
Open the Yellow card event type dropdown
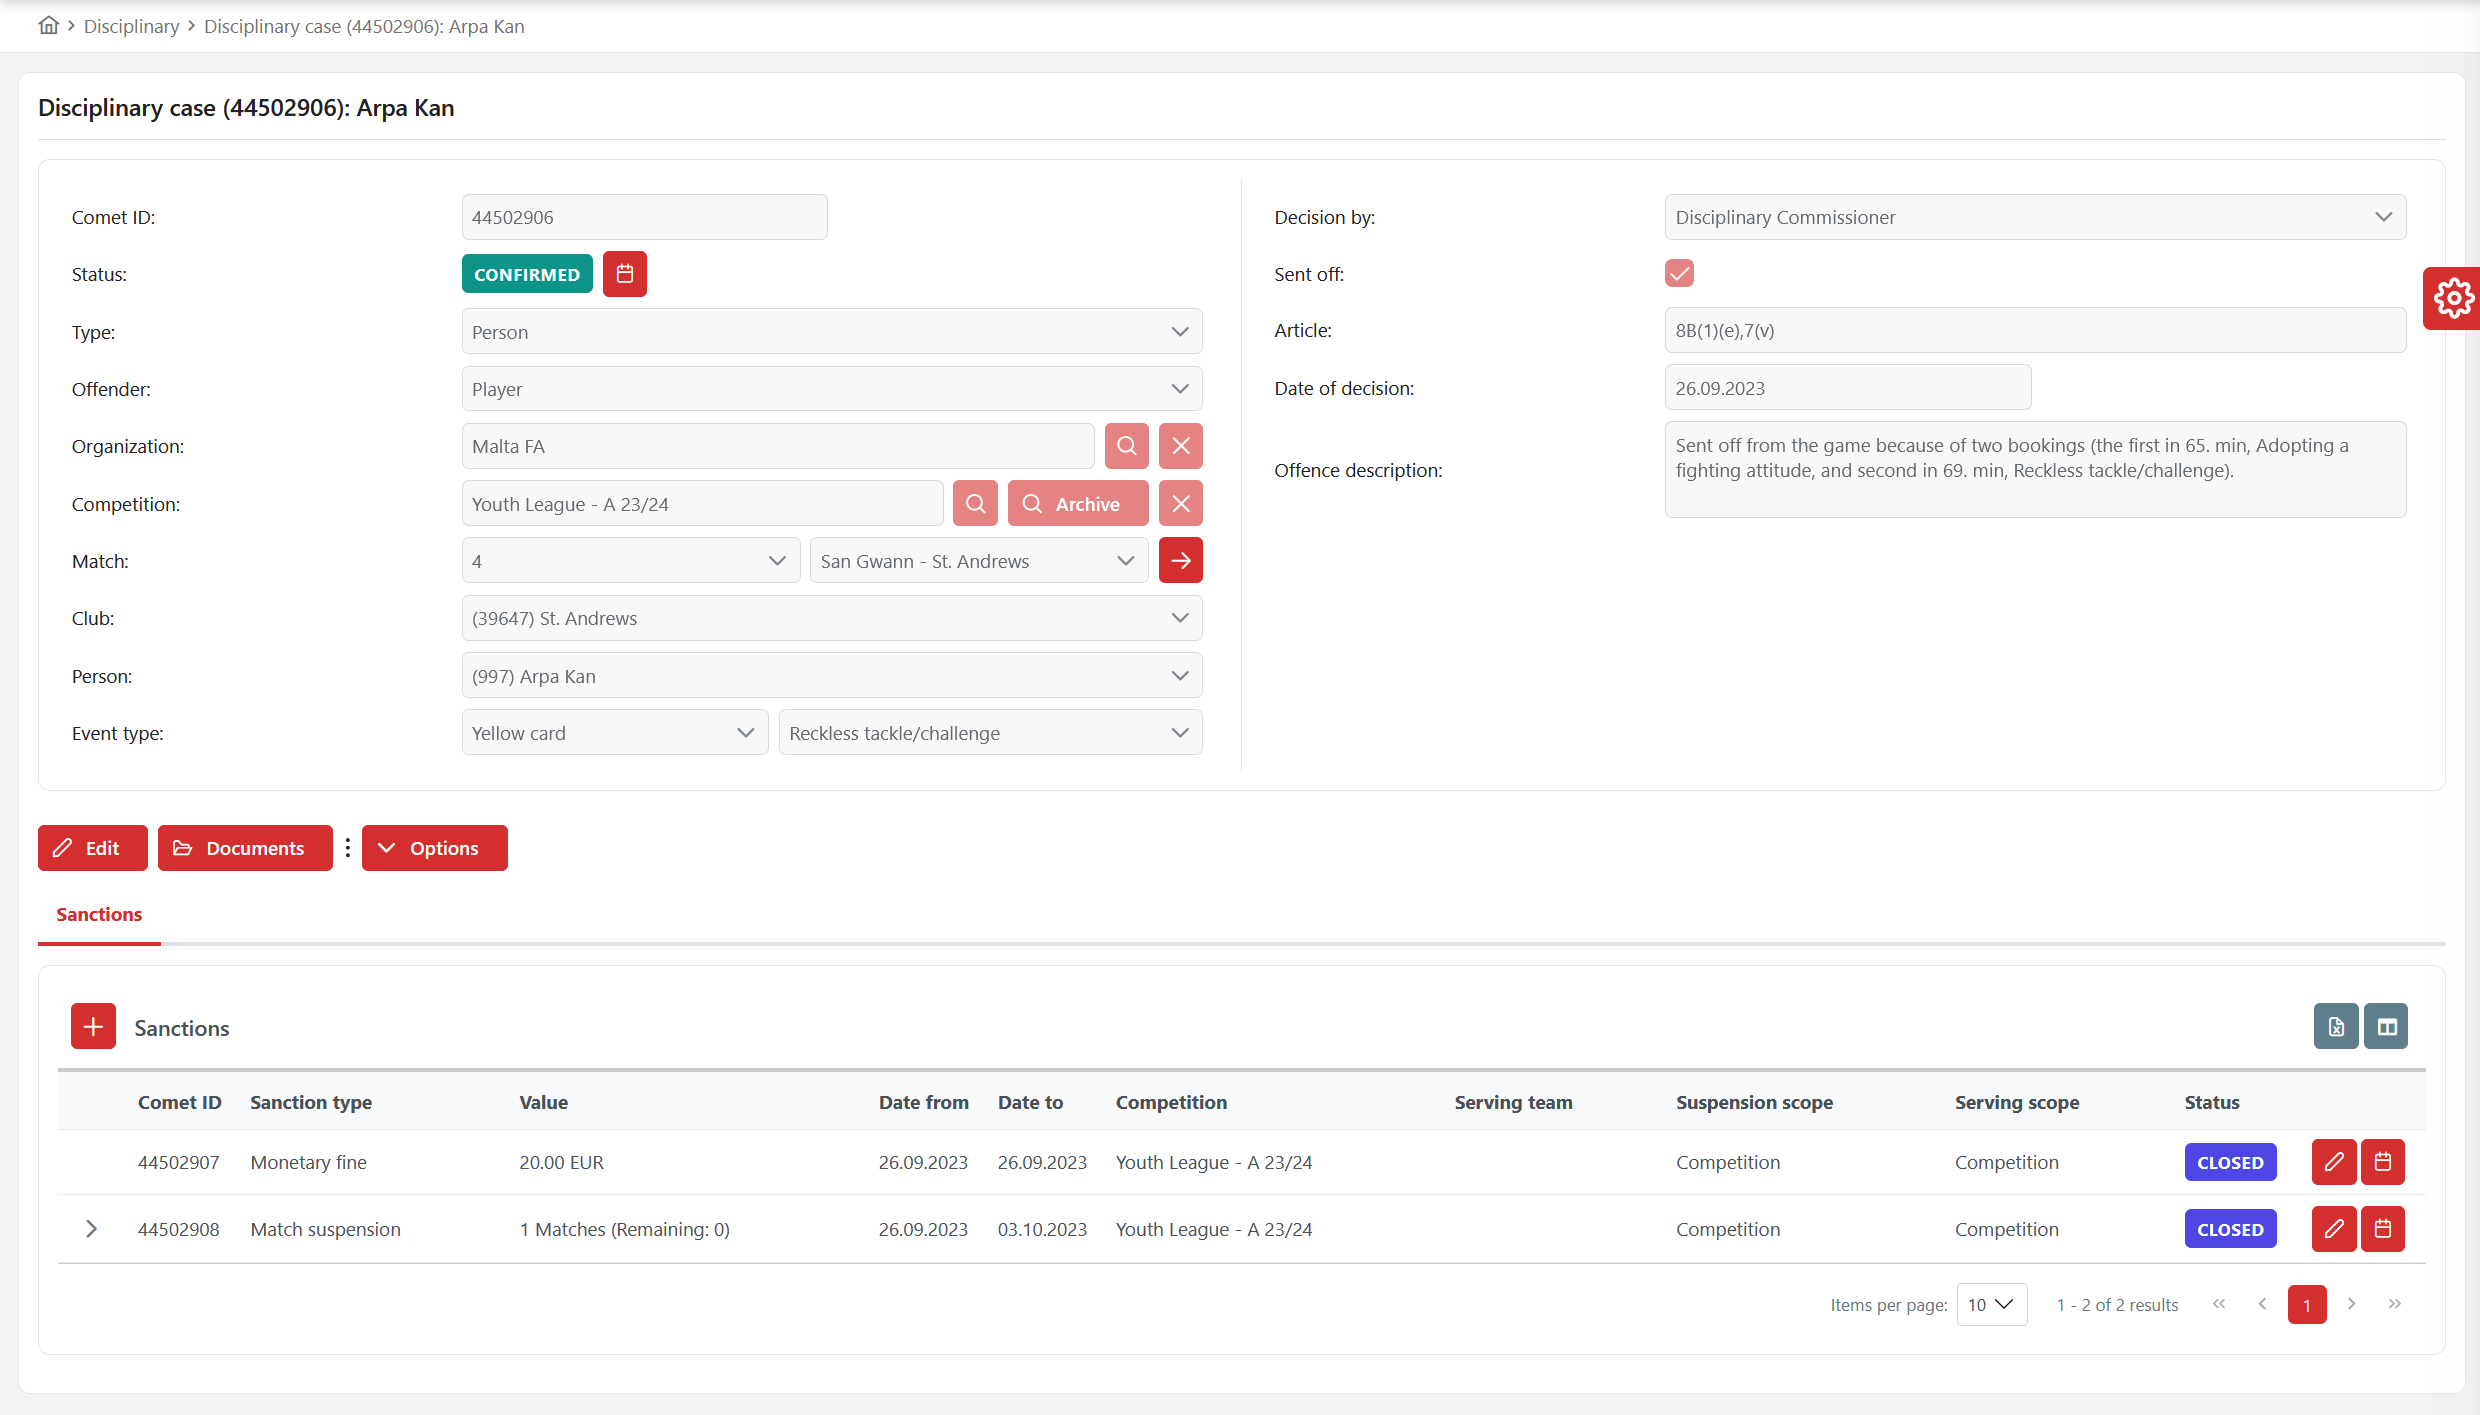(x=614, y=733)
